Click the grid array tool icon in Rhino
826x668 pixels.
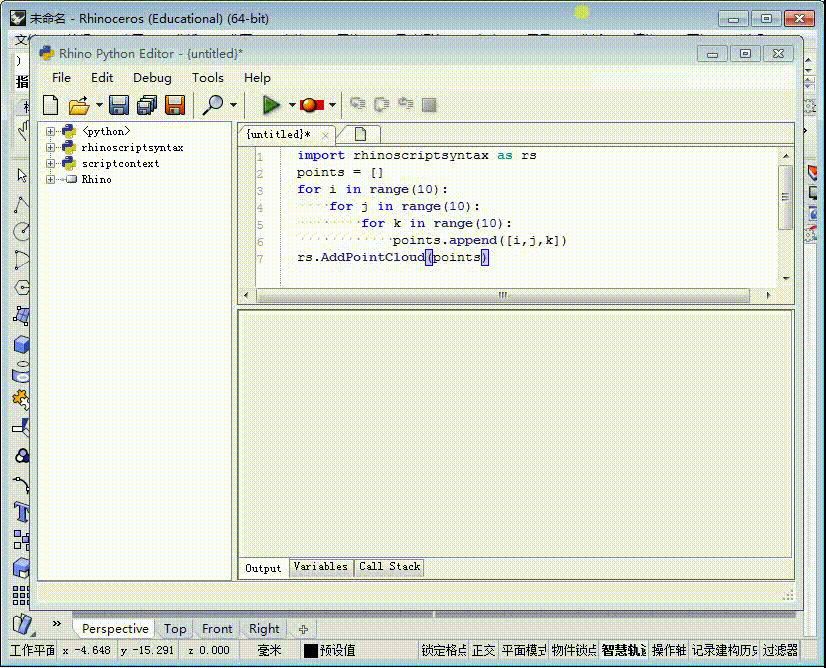pos(22,595)
